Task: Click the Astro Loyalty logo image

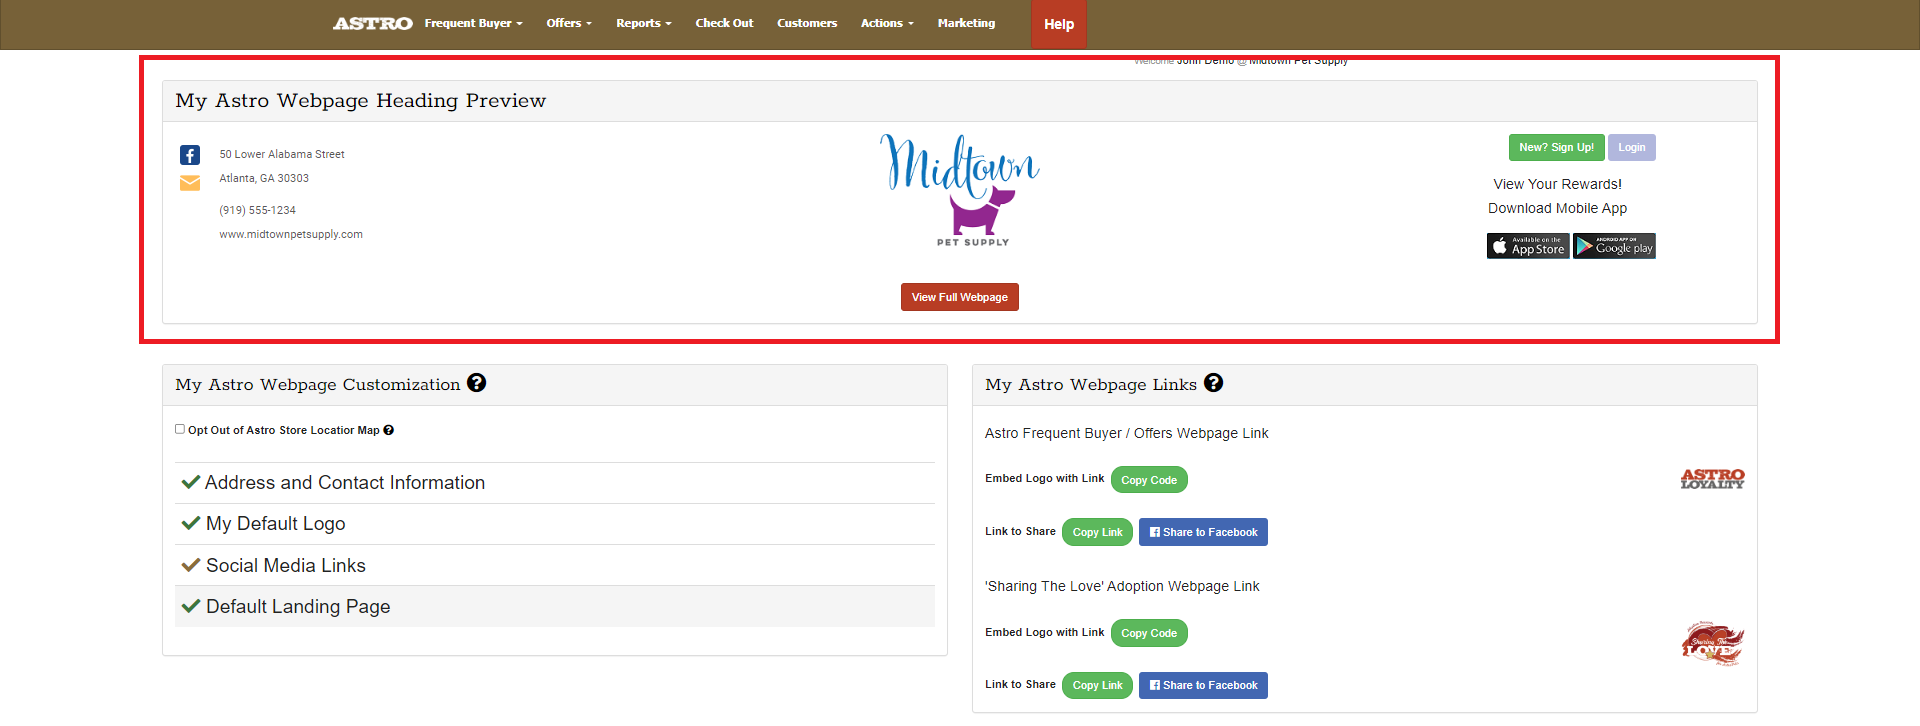Action: 1712,479
